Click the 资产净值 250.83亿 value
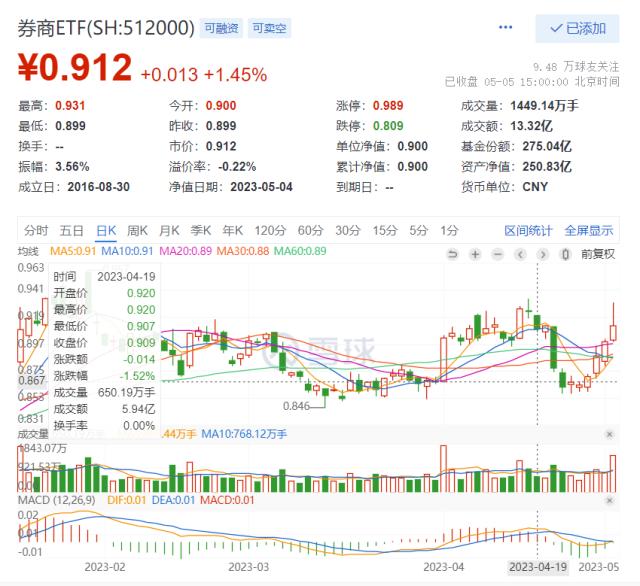 [547, 167]
